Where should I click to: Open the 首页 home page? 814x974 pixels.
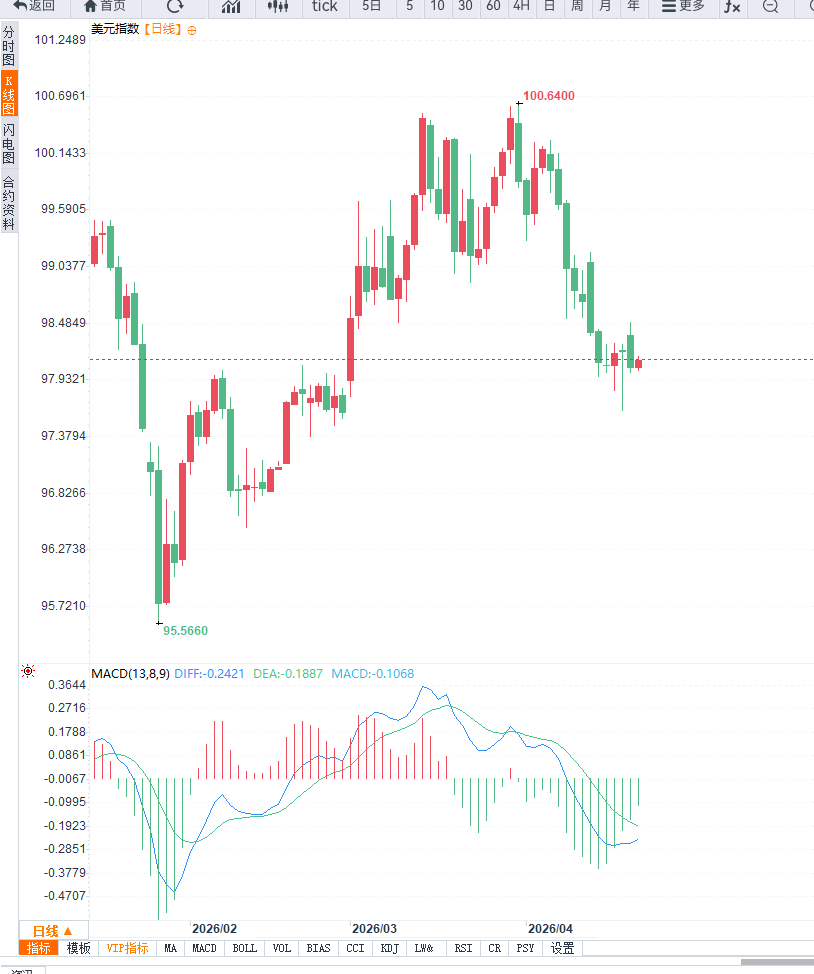pos(104,6)
